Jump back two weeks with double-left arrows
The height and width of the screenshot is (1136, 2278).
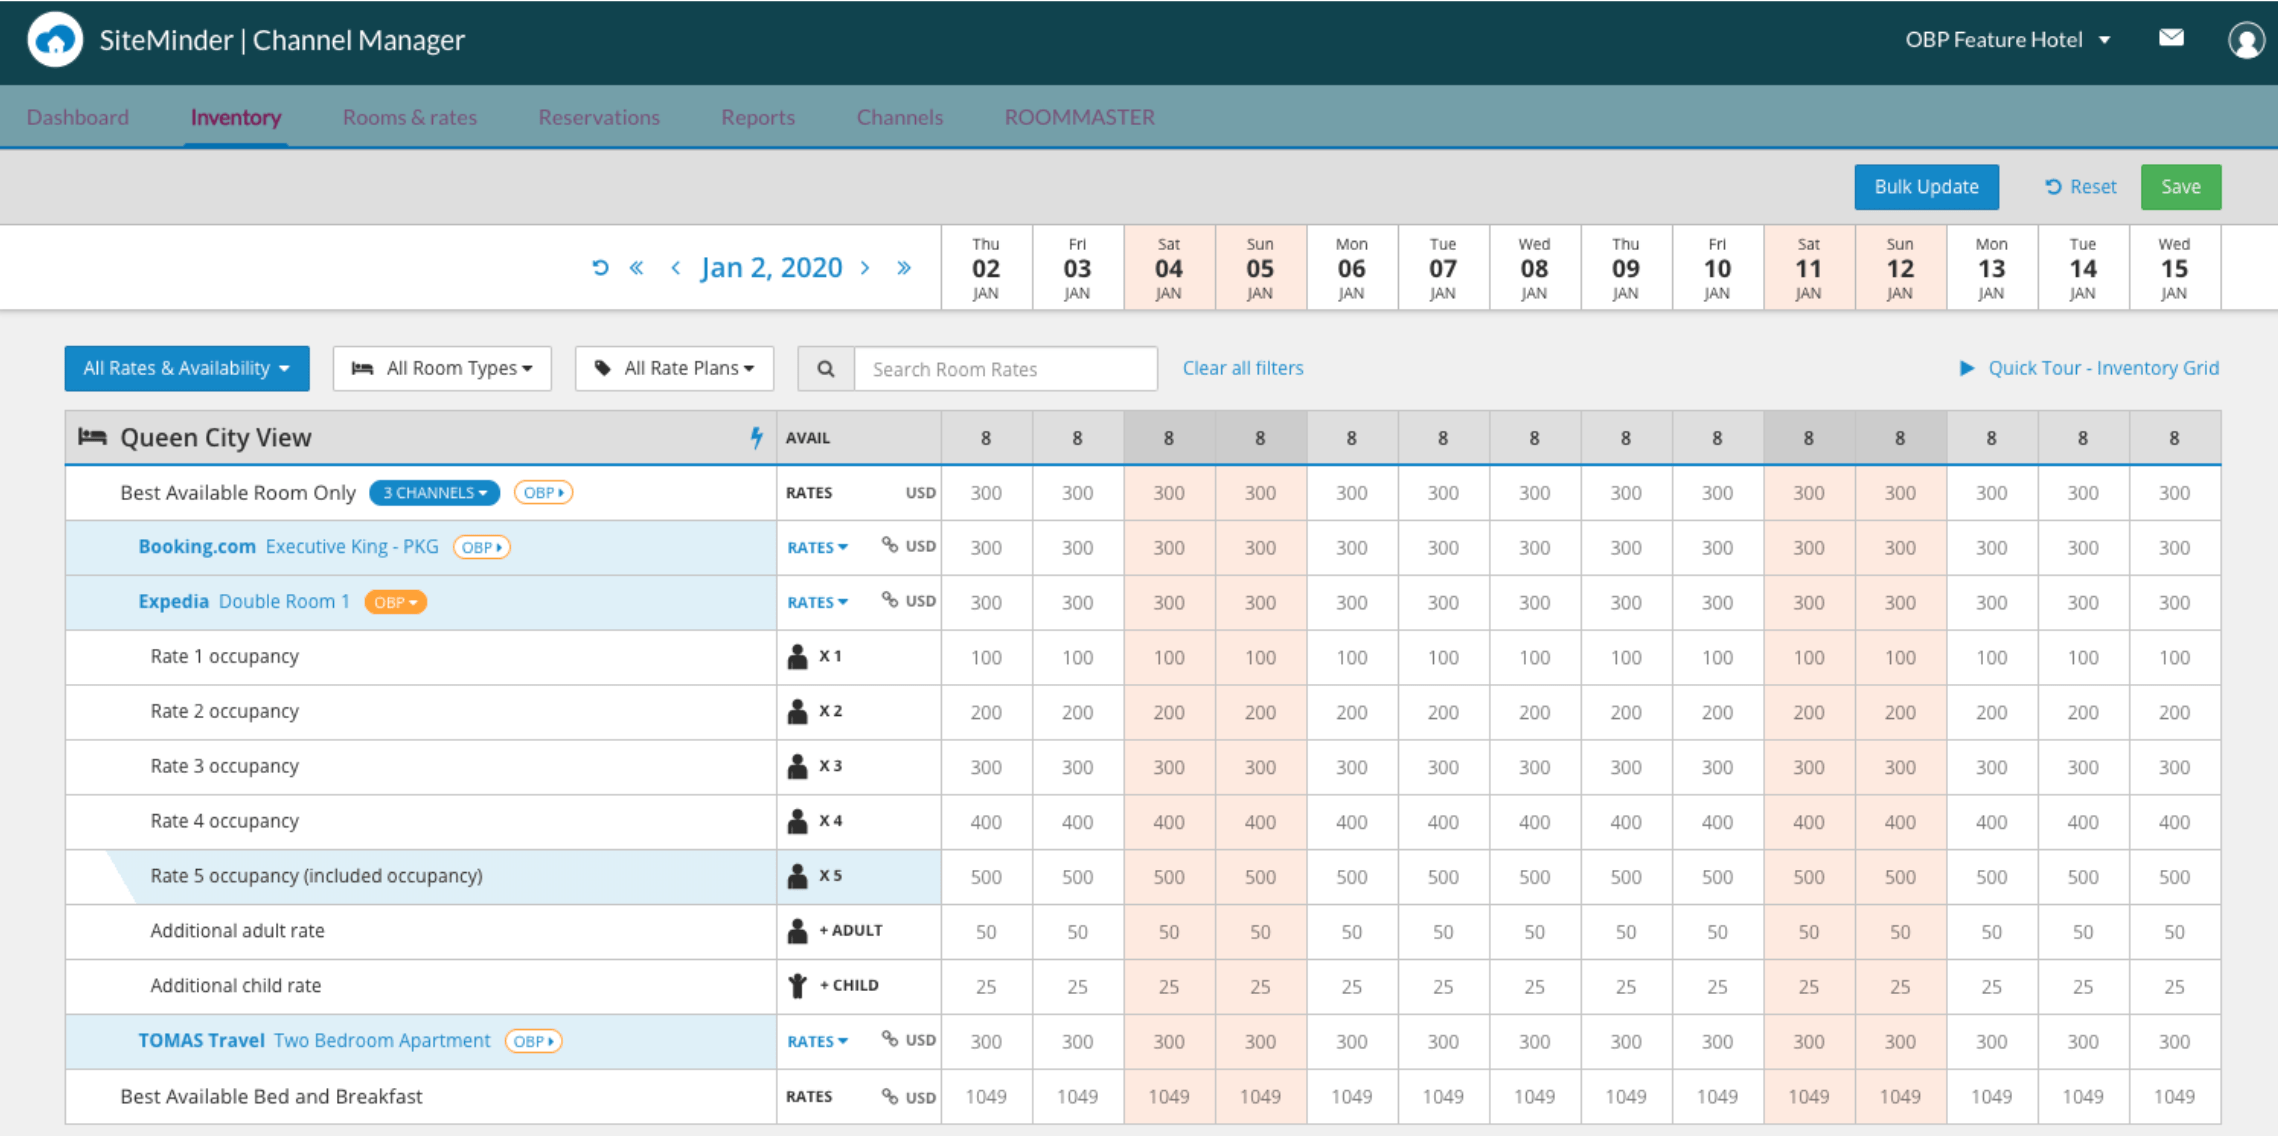(637, 268)
